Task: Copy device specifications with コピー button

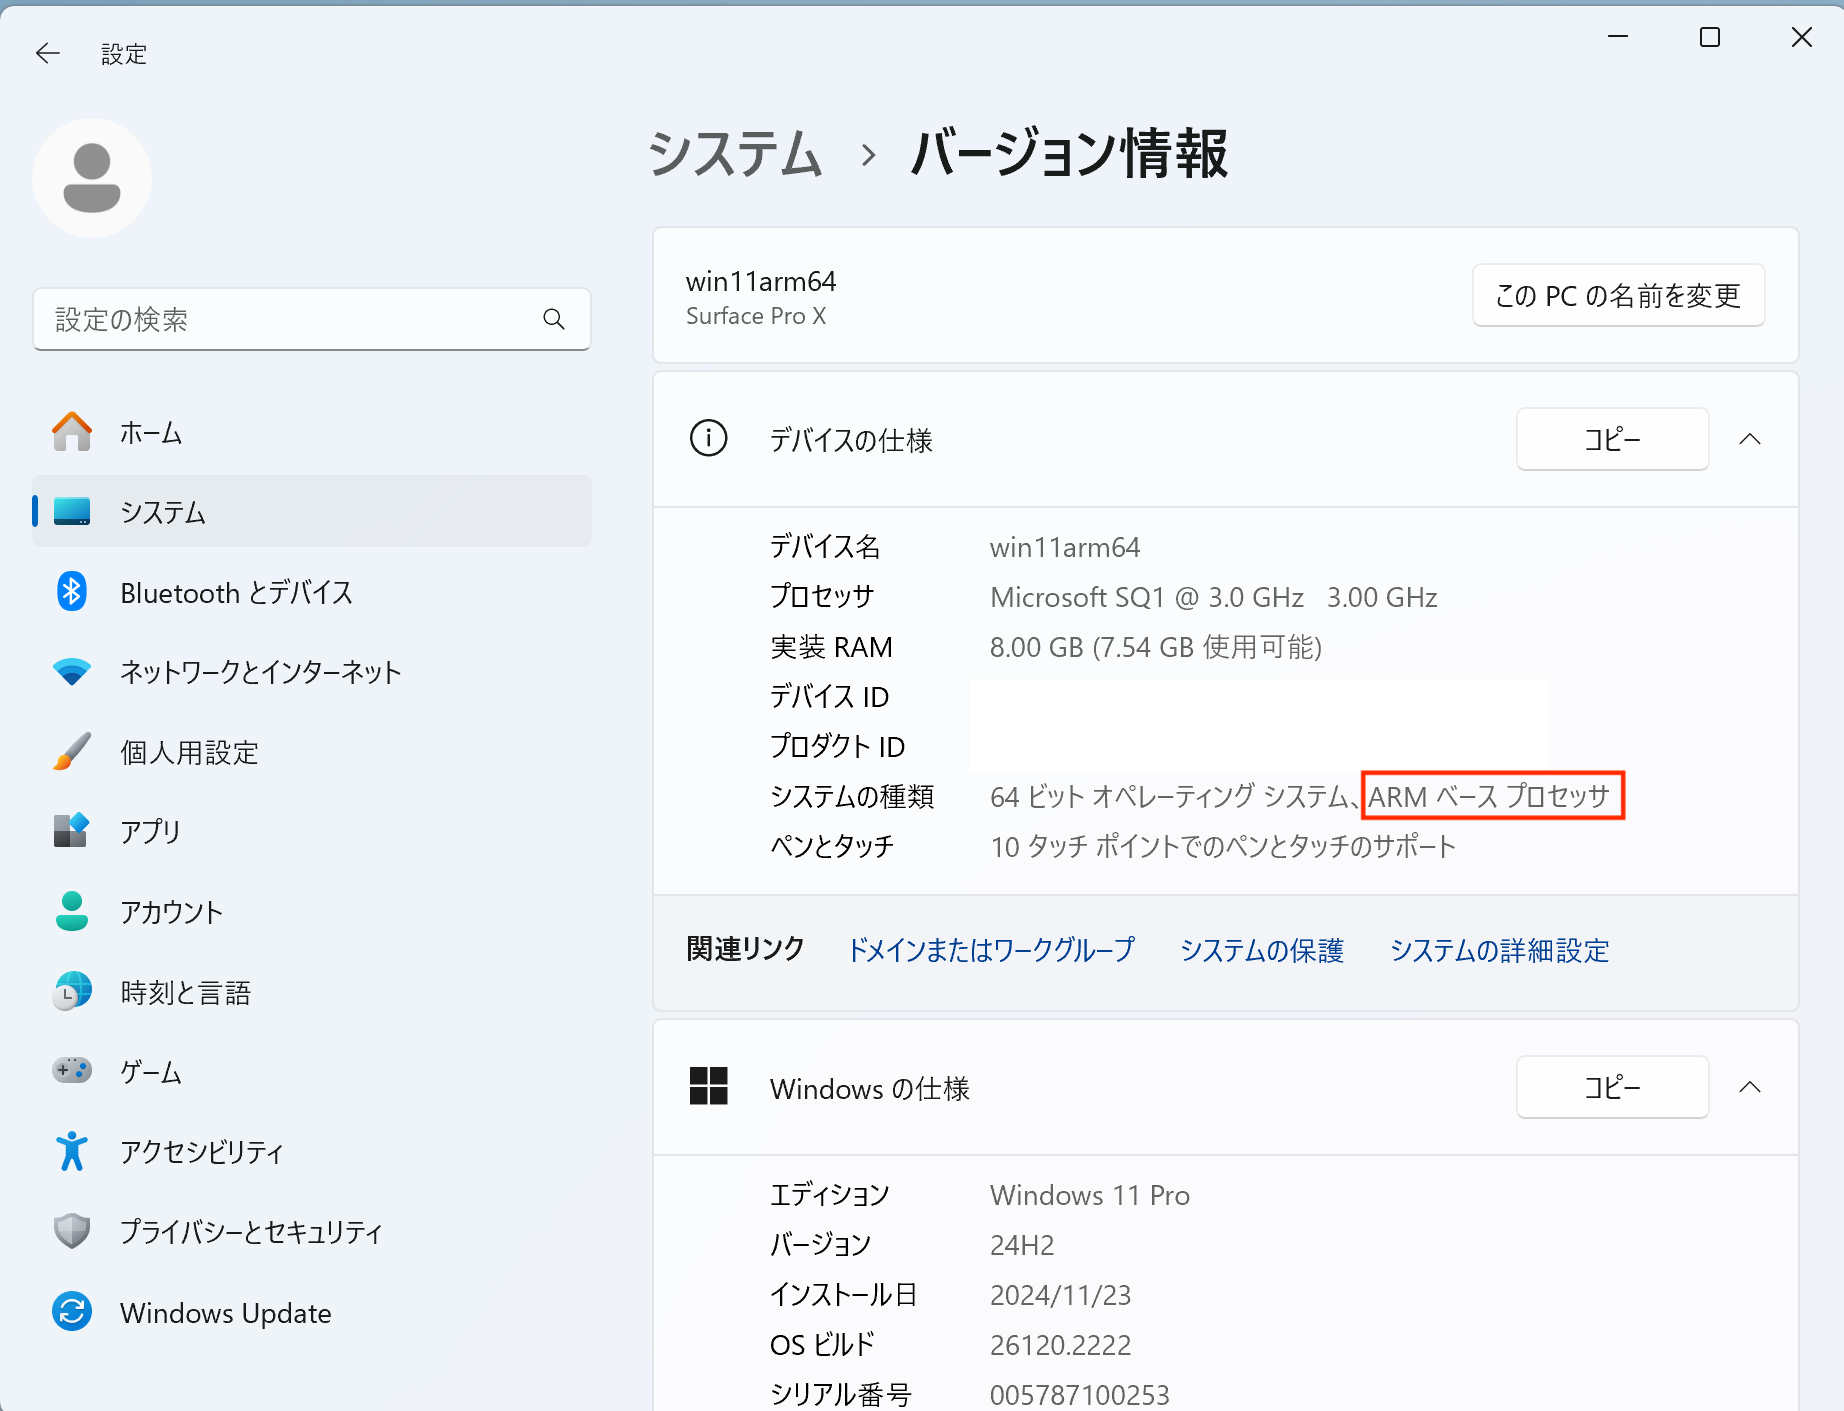Action: point(1612,439)
